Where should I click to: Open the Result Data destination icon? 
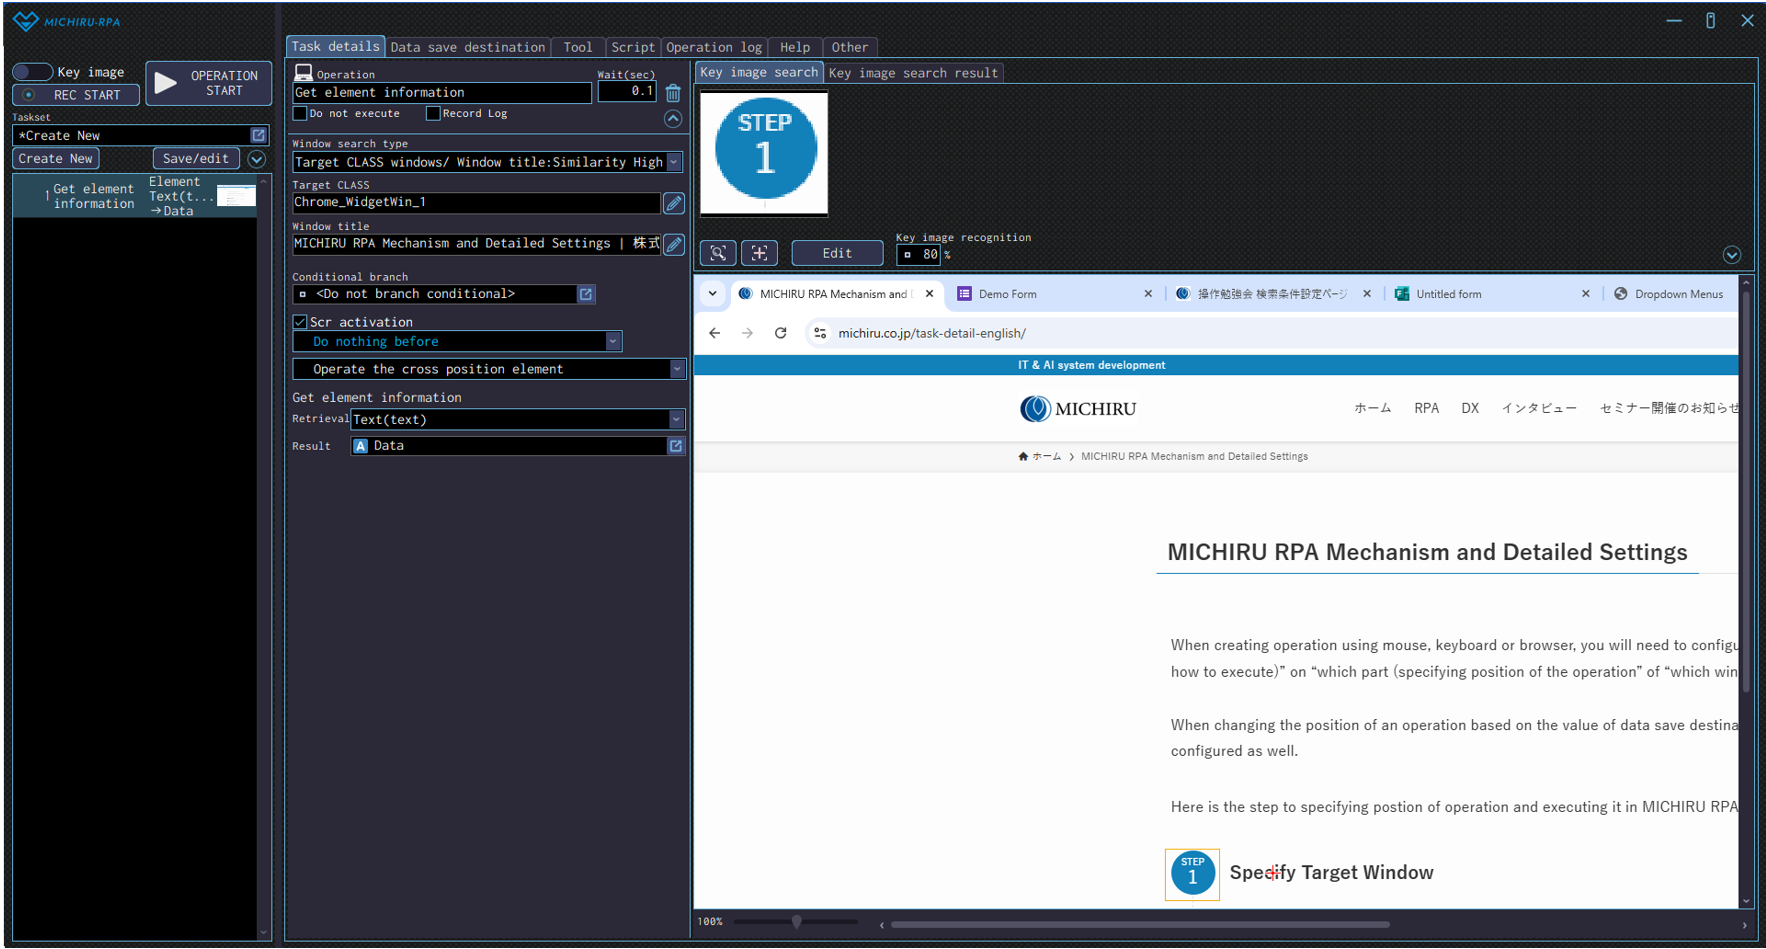[676, 446]
